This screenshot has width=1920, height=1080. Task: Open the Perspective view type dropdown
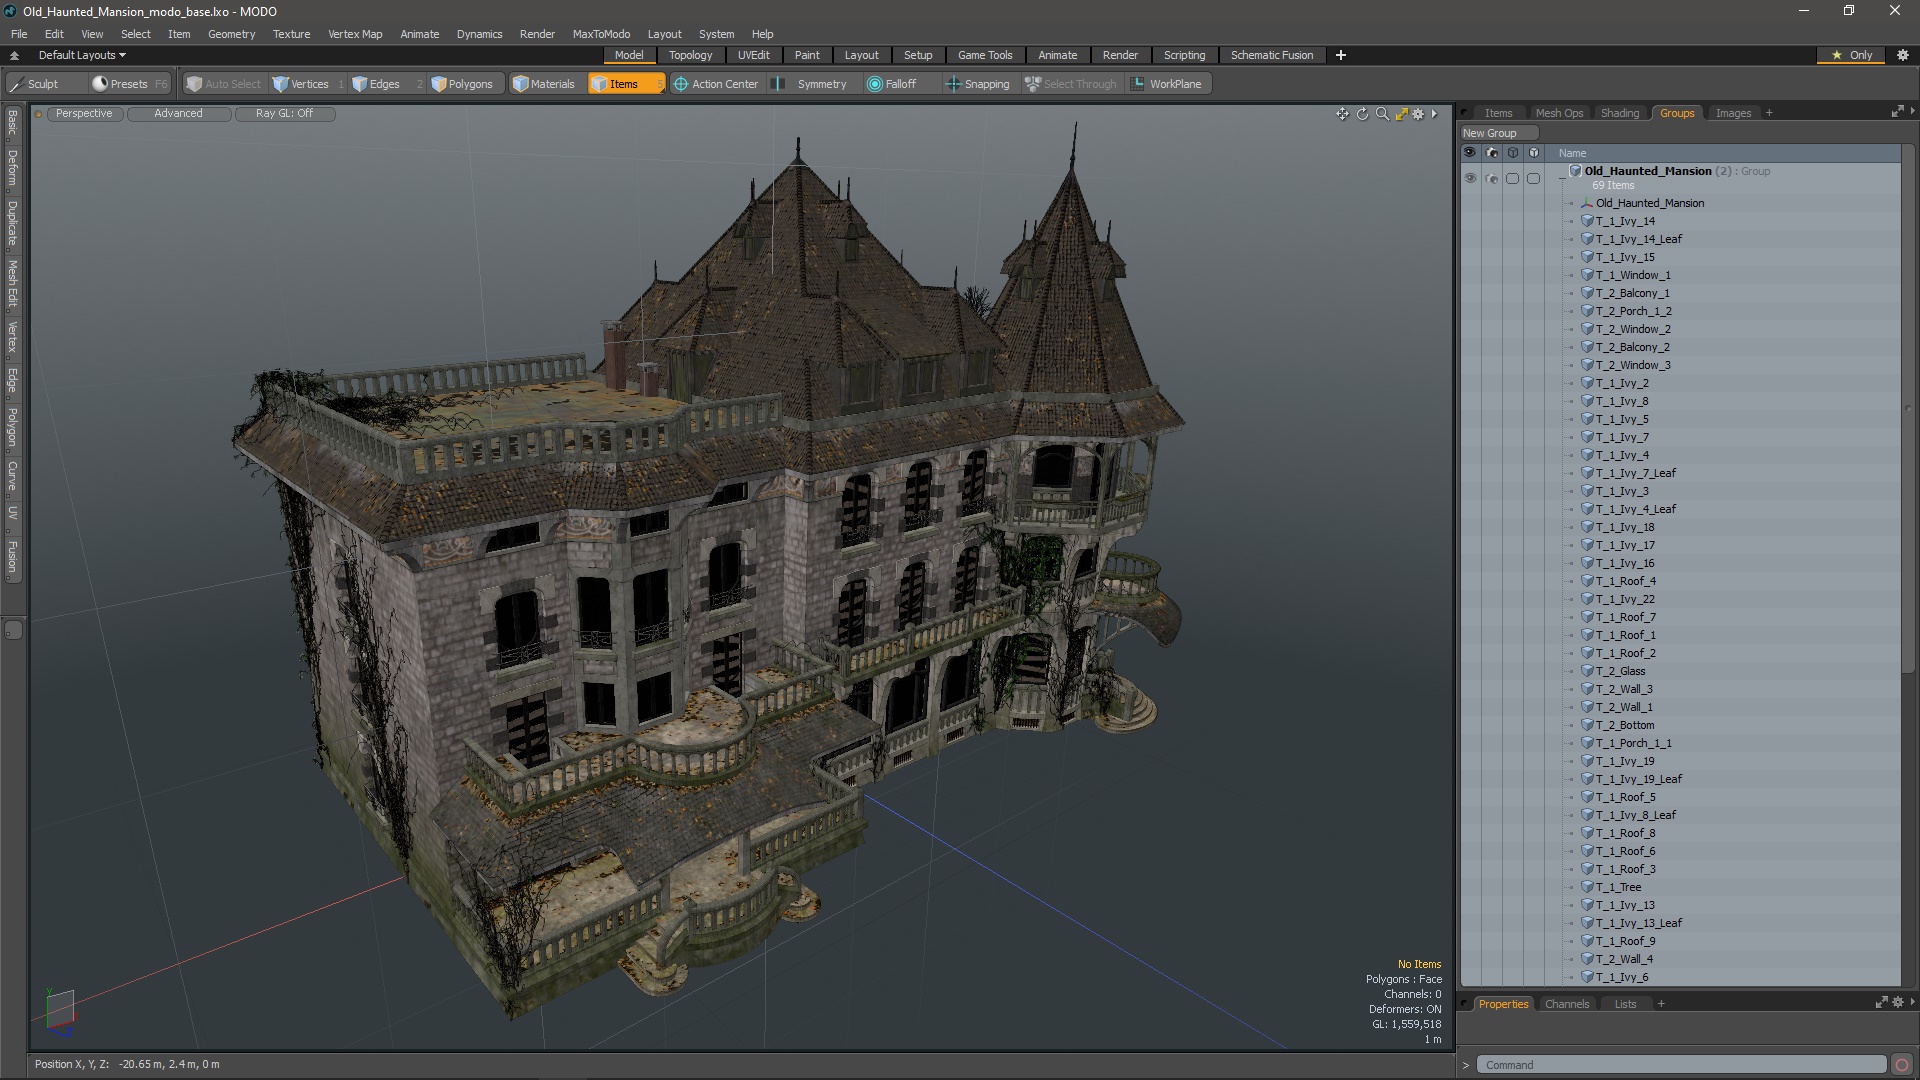[x=84, y=114]
